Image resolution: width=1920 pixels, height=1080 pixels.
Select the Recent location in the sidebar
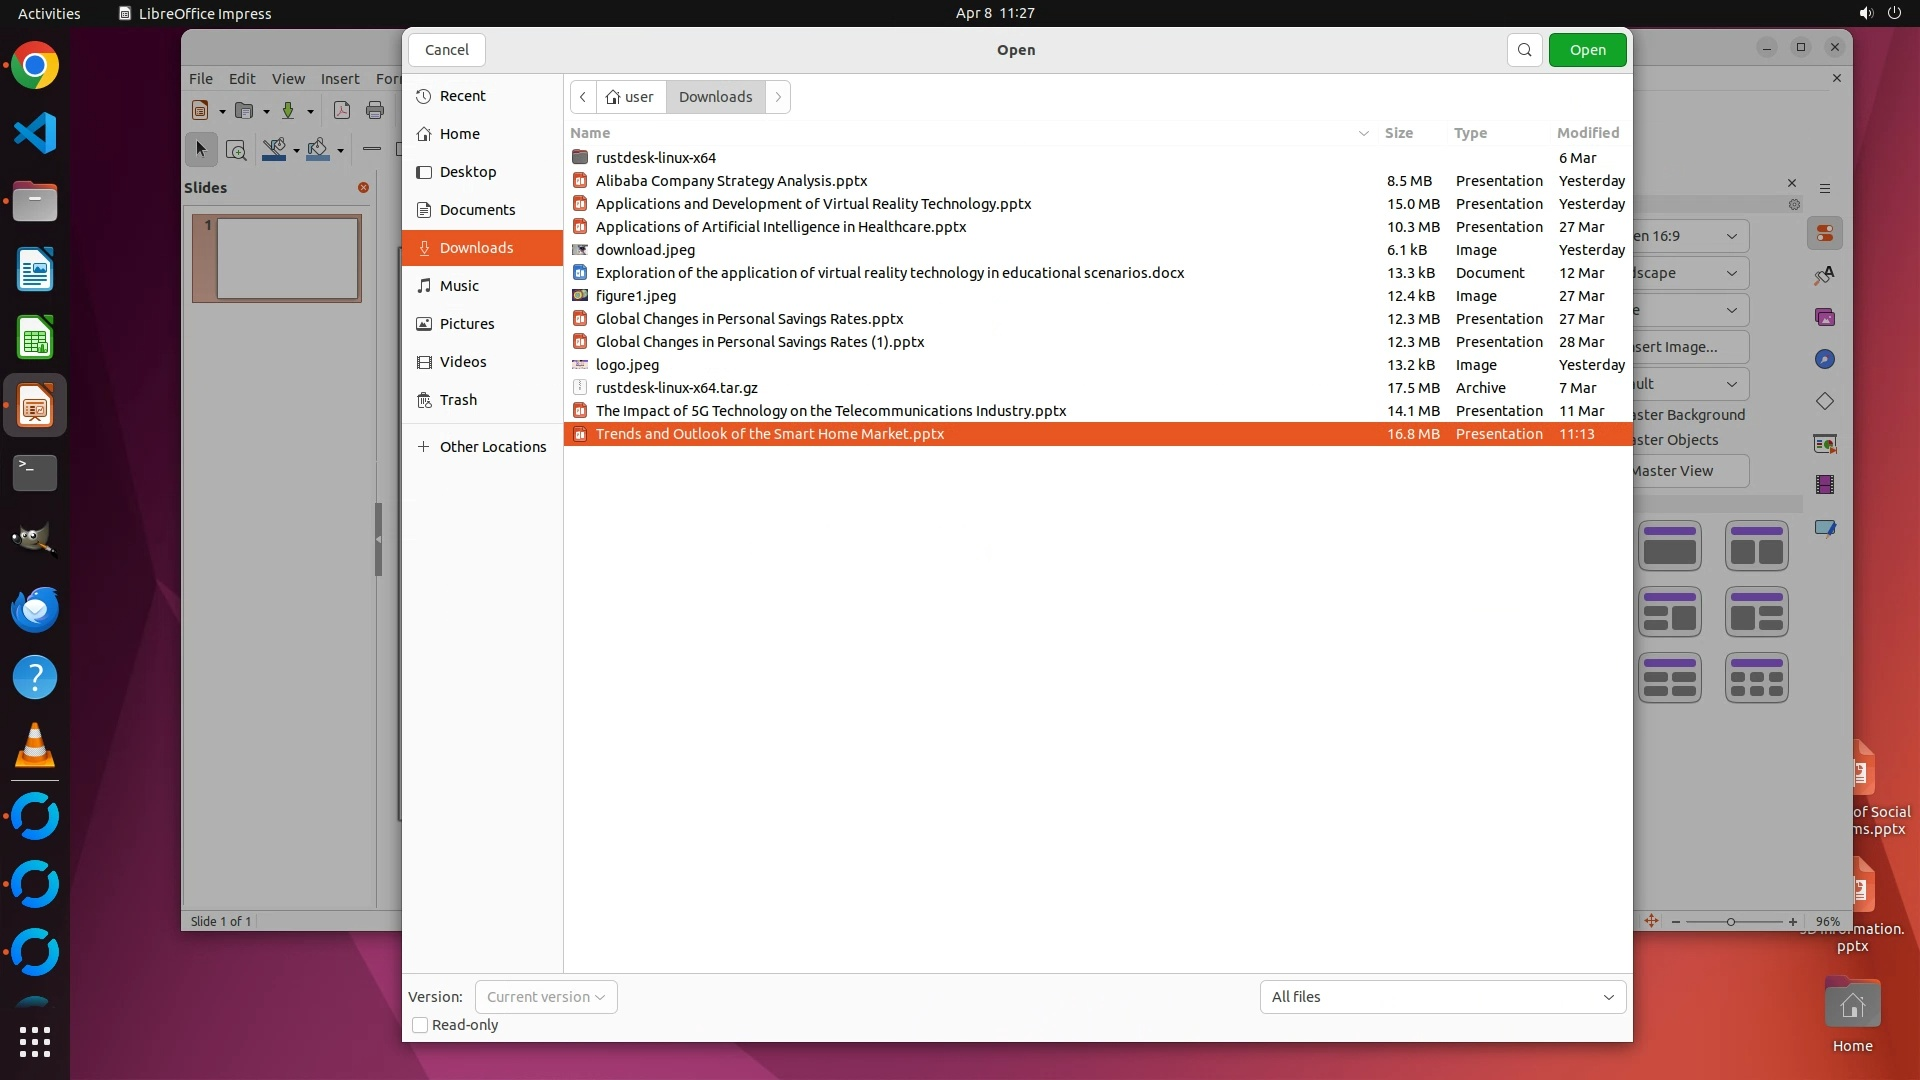462,96
